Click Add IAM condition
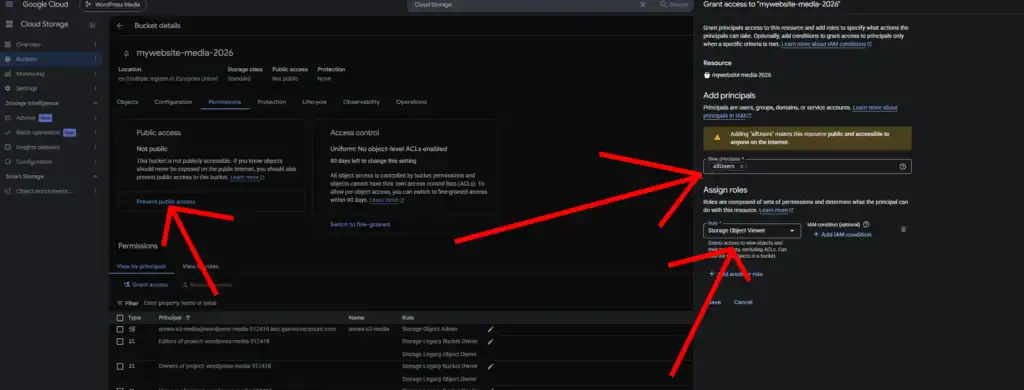1024x390 pixels. (842, 235)
